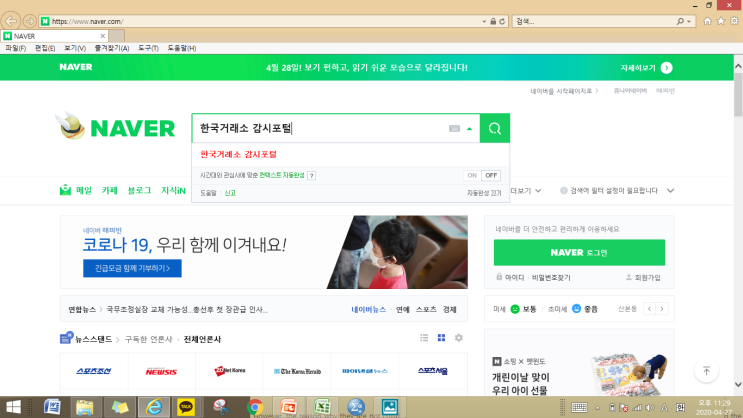Open 파일(F) menu

[x=16, y=48]
